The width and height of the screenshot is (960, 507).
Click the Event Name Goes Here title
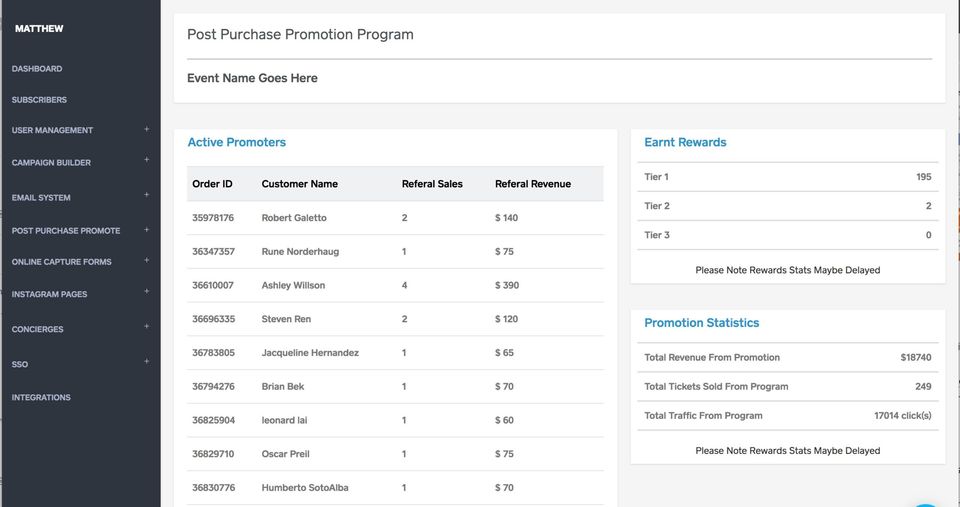[x=252, y=78]
